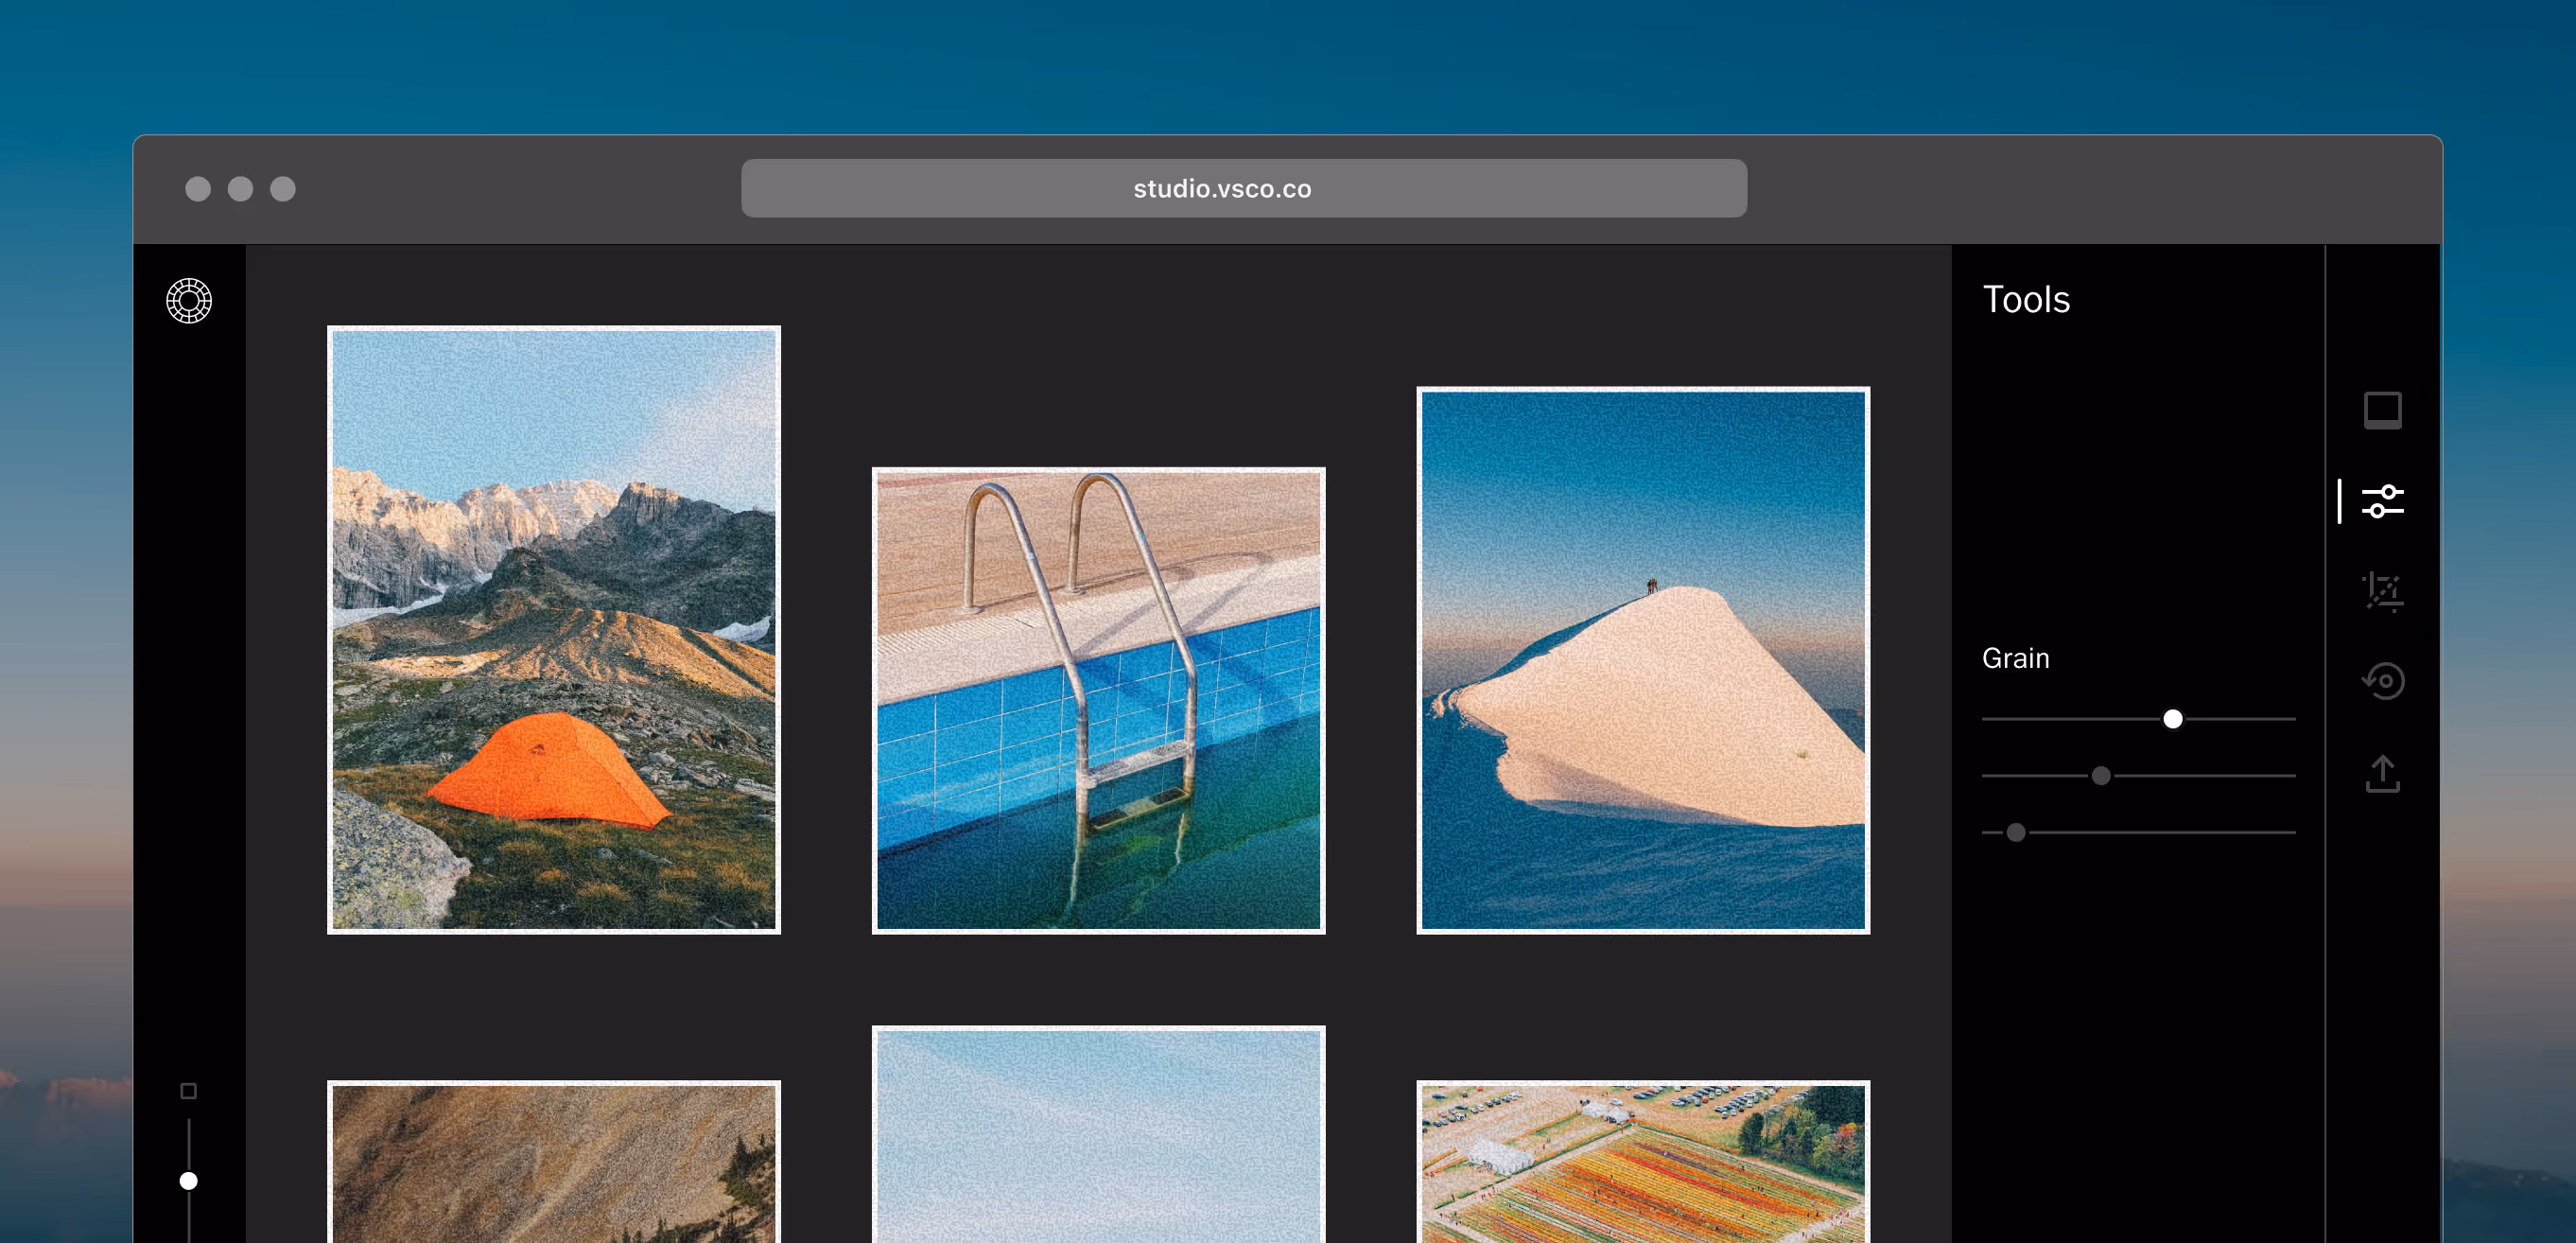This screenshot has height=1243, width=2576.
Task: Select the orange tent mountain photo
Action: [x=554, y=630]
